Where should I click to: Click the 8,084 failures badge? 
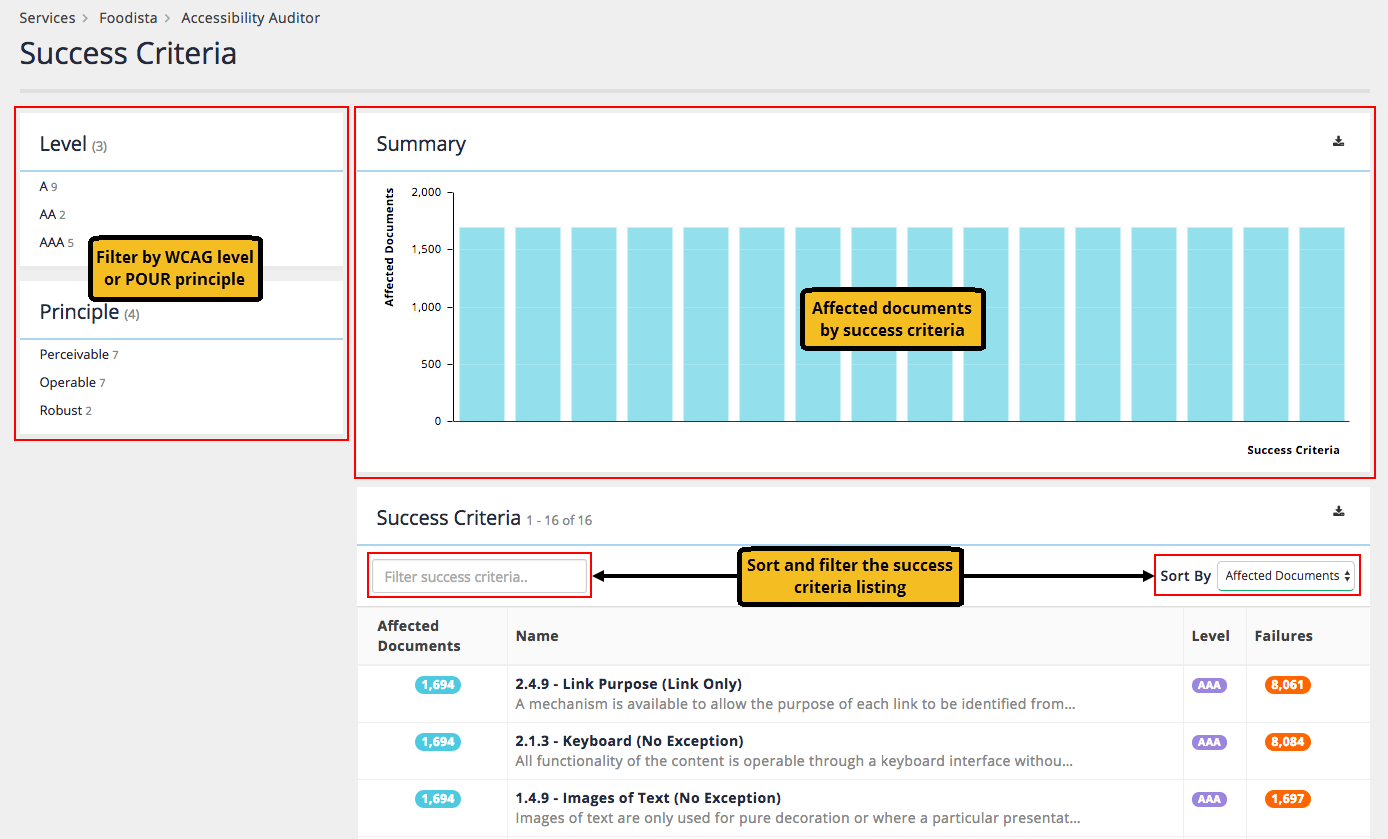pos(1287,742)
